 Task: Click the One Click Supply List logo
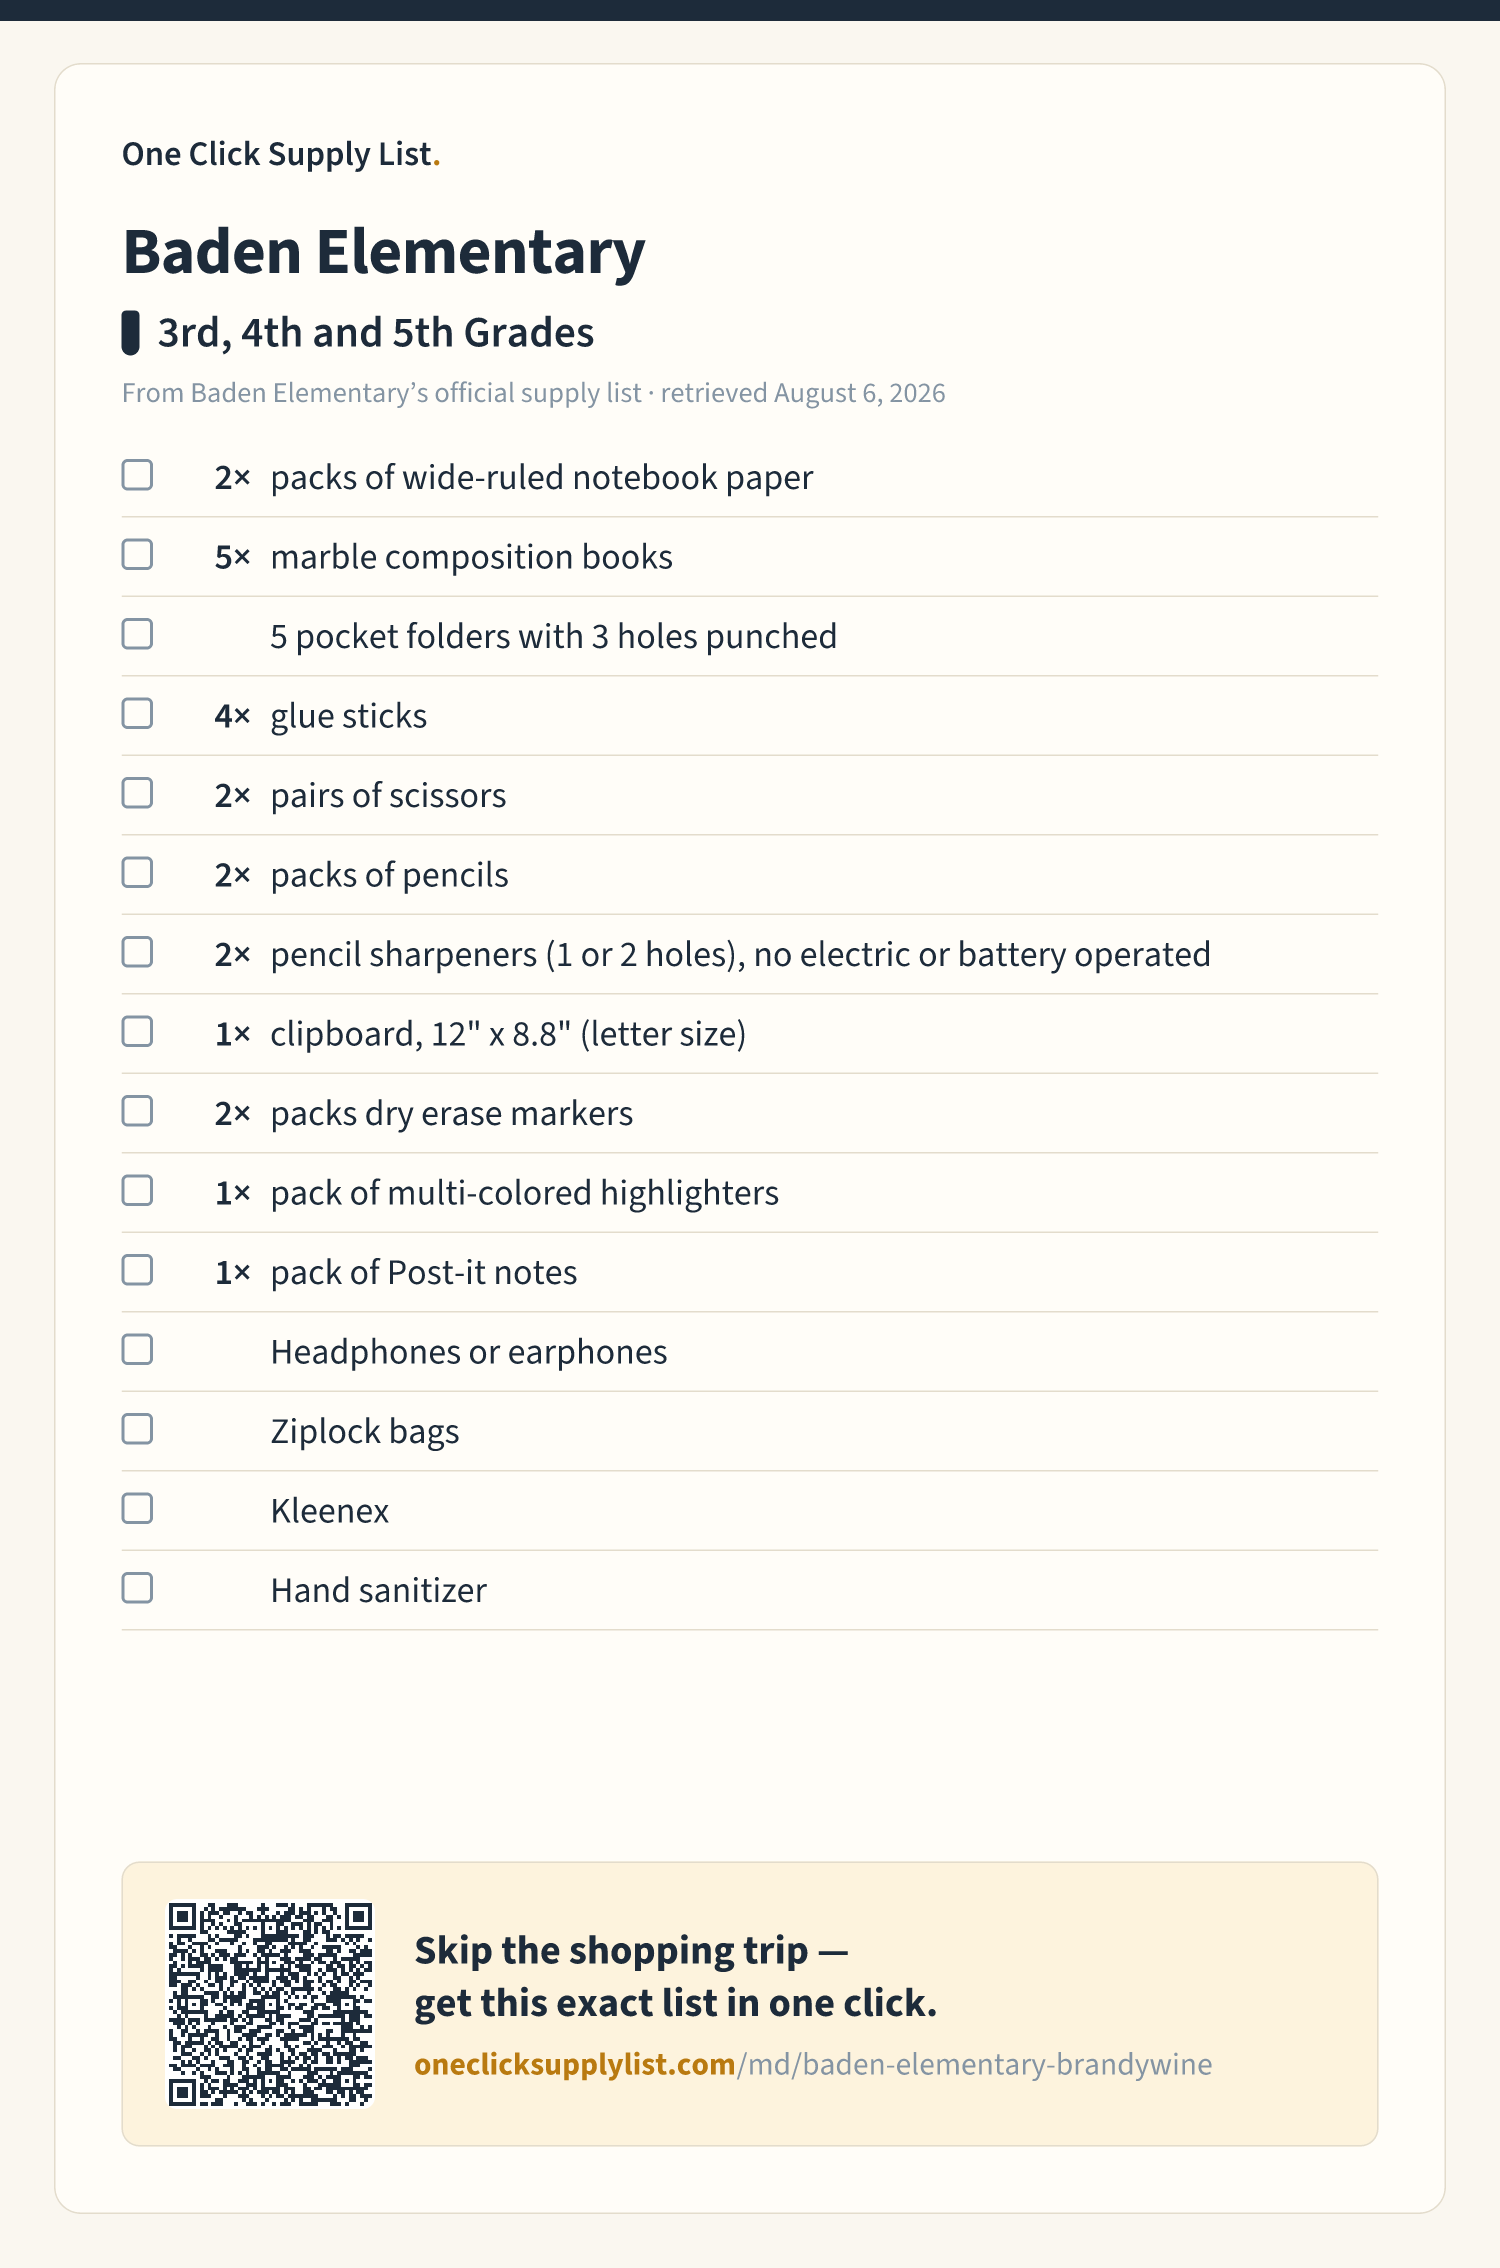(281, 154)
